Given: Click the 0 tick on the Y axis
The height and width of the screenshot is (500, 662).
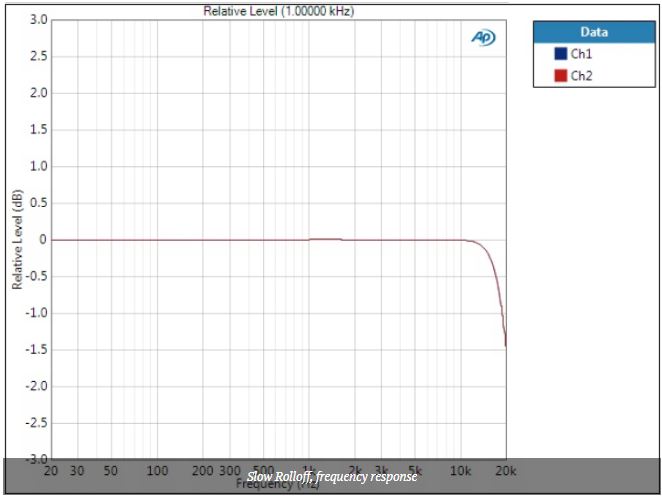Looking at the screenshot, I should pos(43,240).
